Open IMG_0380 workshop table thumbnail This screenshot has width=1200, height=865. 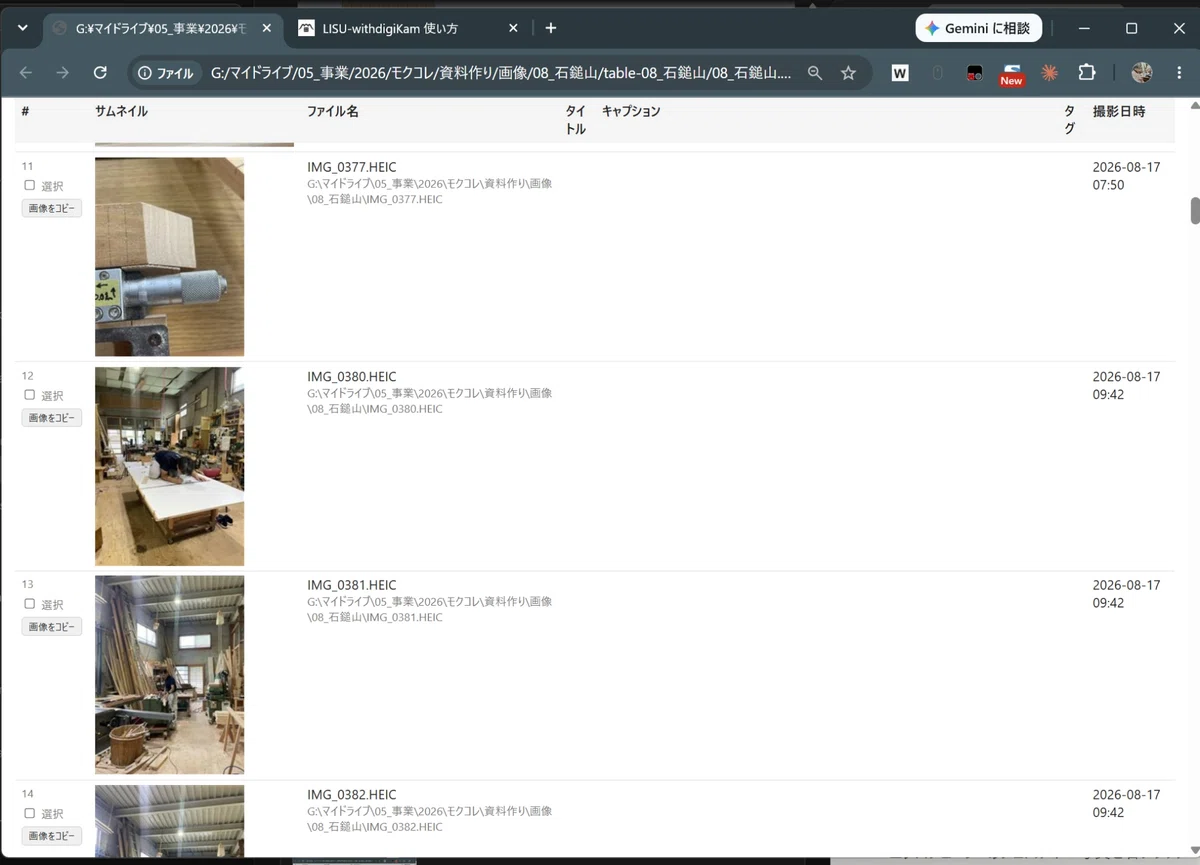pos(169,466)
